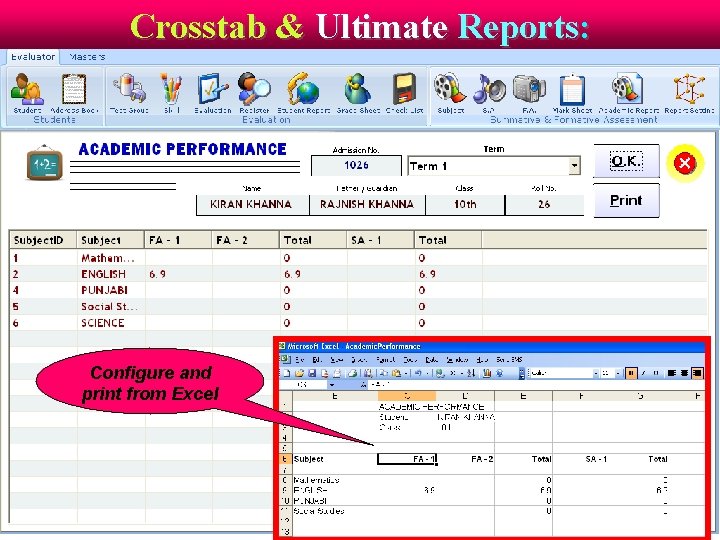This screenshot has width=720, height=540.
Task: Click the New workbook icon in Excel
Action: point(287,373)
